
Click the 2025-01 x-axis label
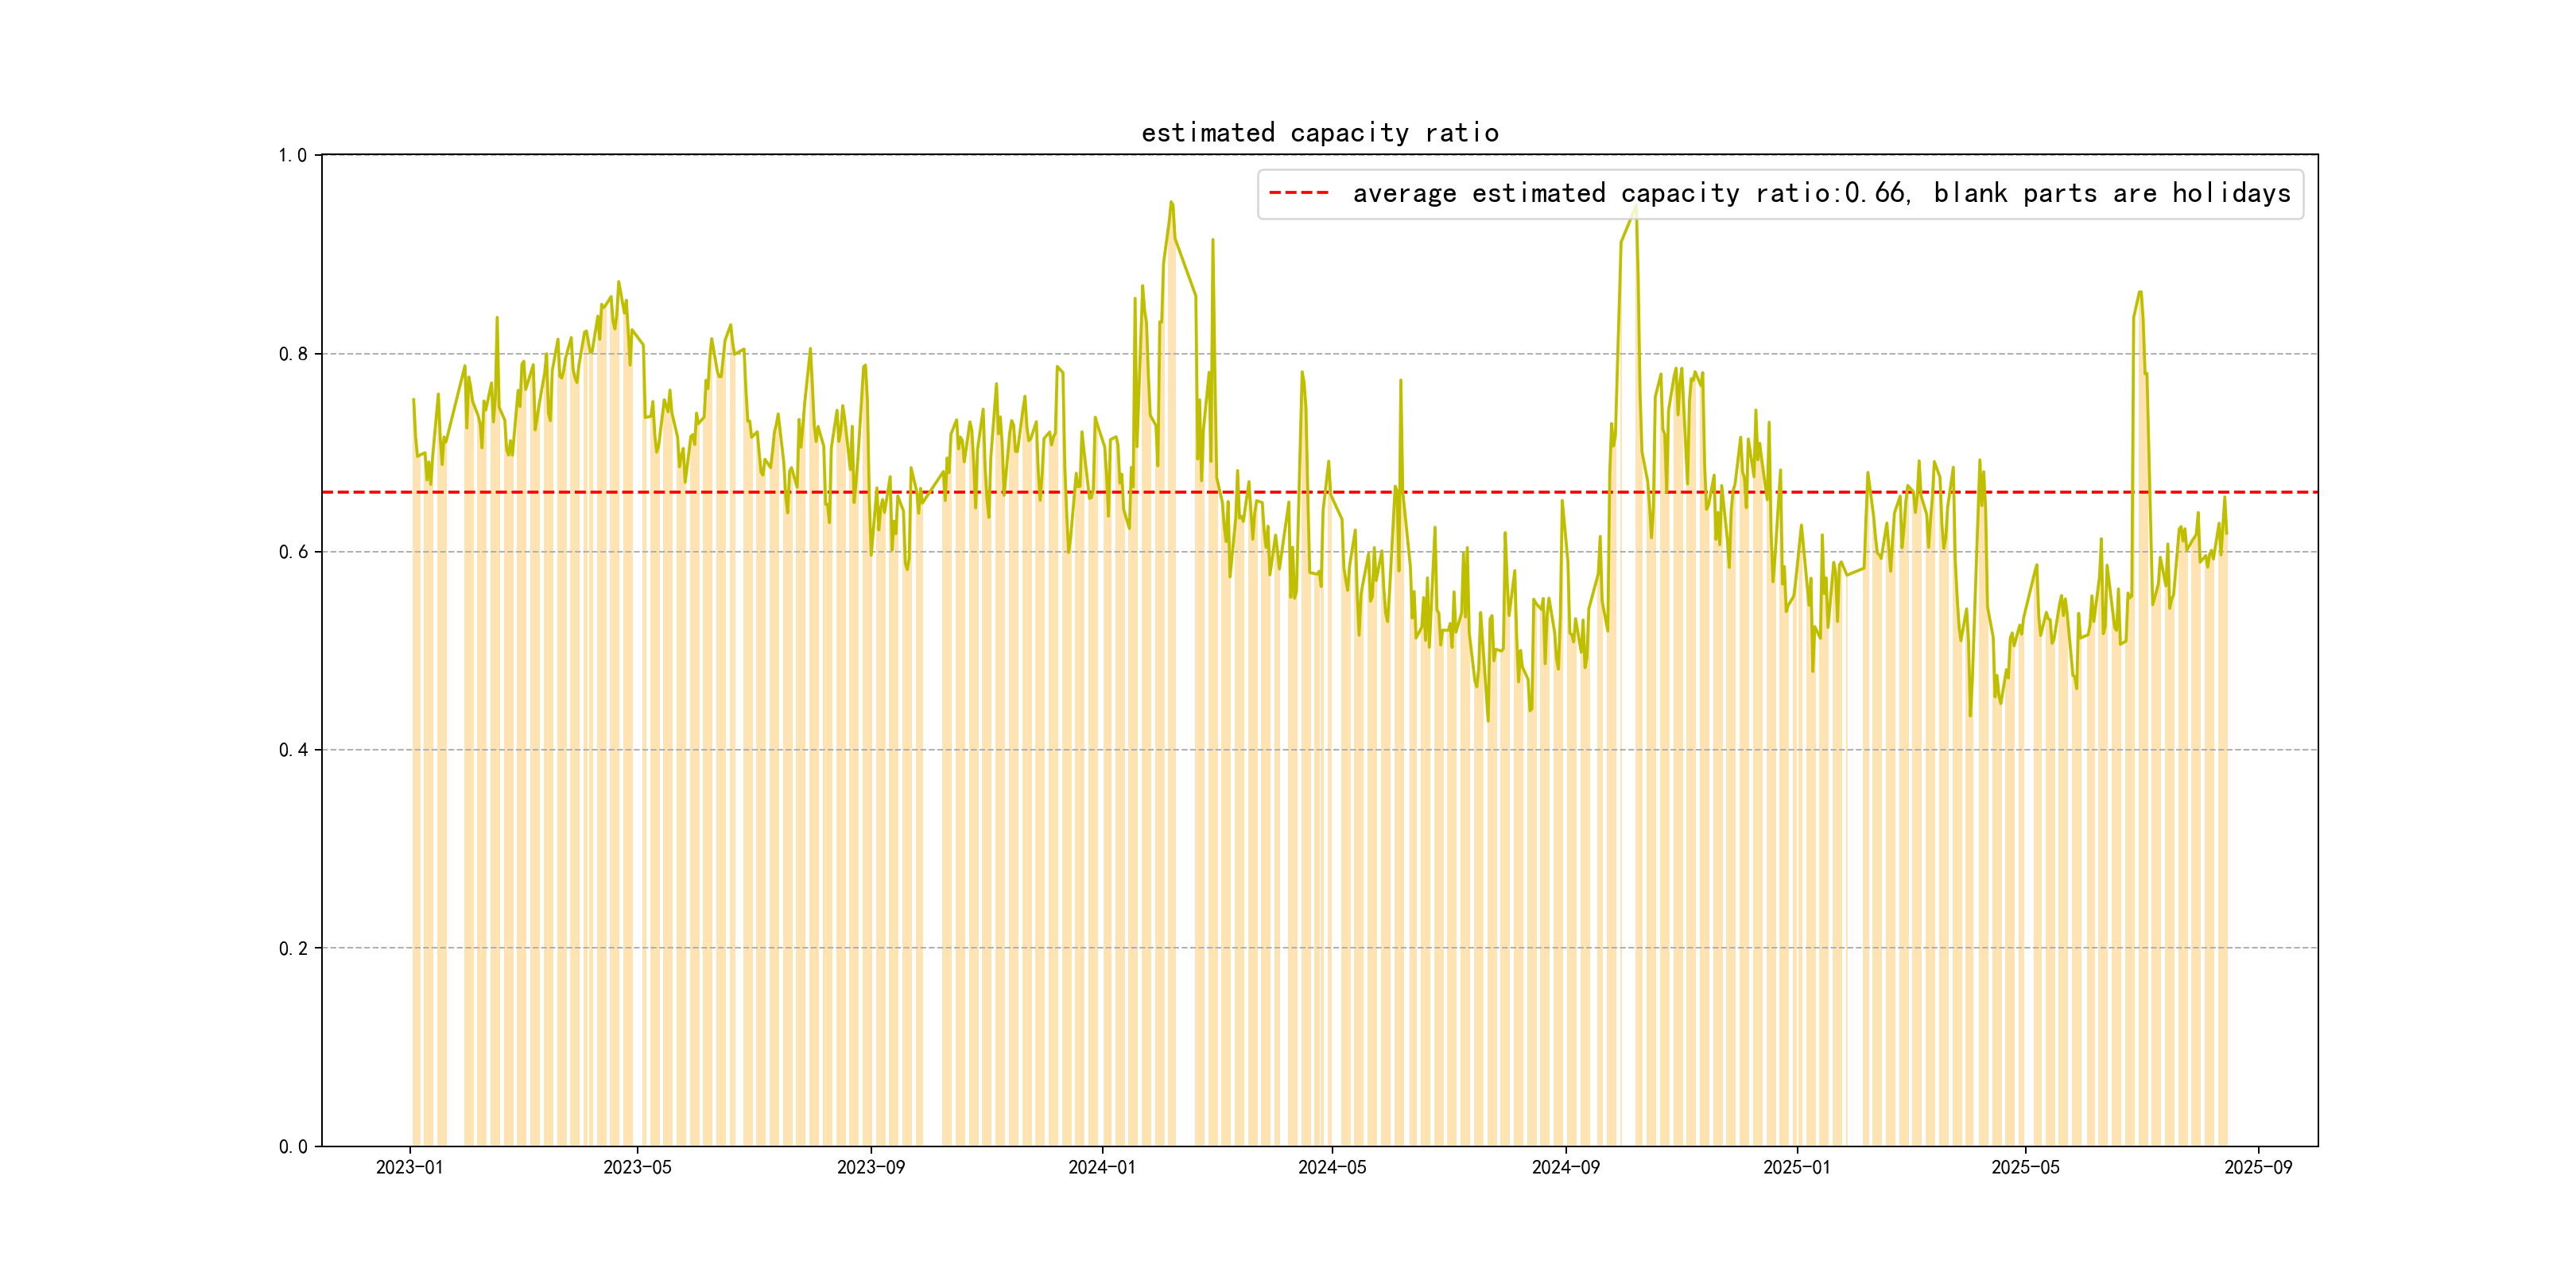pyautogui.click(x=1796, y=1168)
